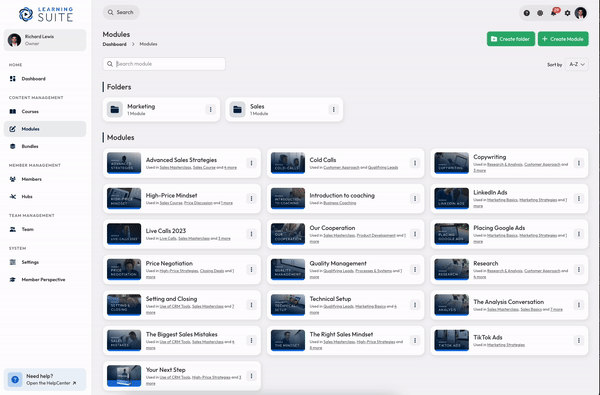Image resolution: width=600 pixels, height=395 pixels.
Task: Open three-dot menu for Copywriting module
Action: coord(579,163)
